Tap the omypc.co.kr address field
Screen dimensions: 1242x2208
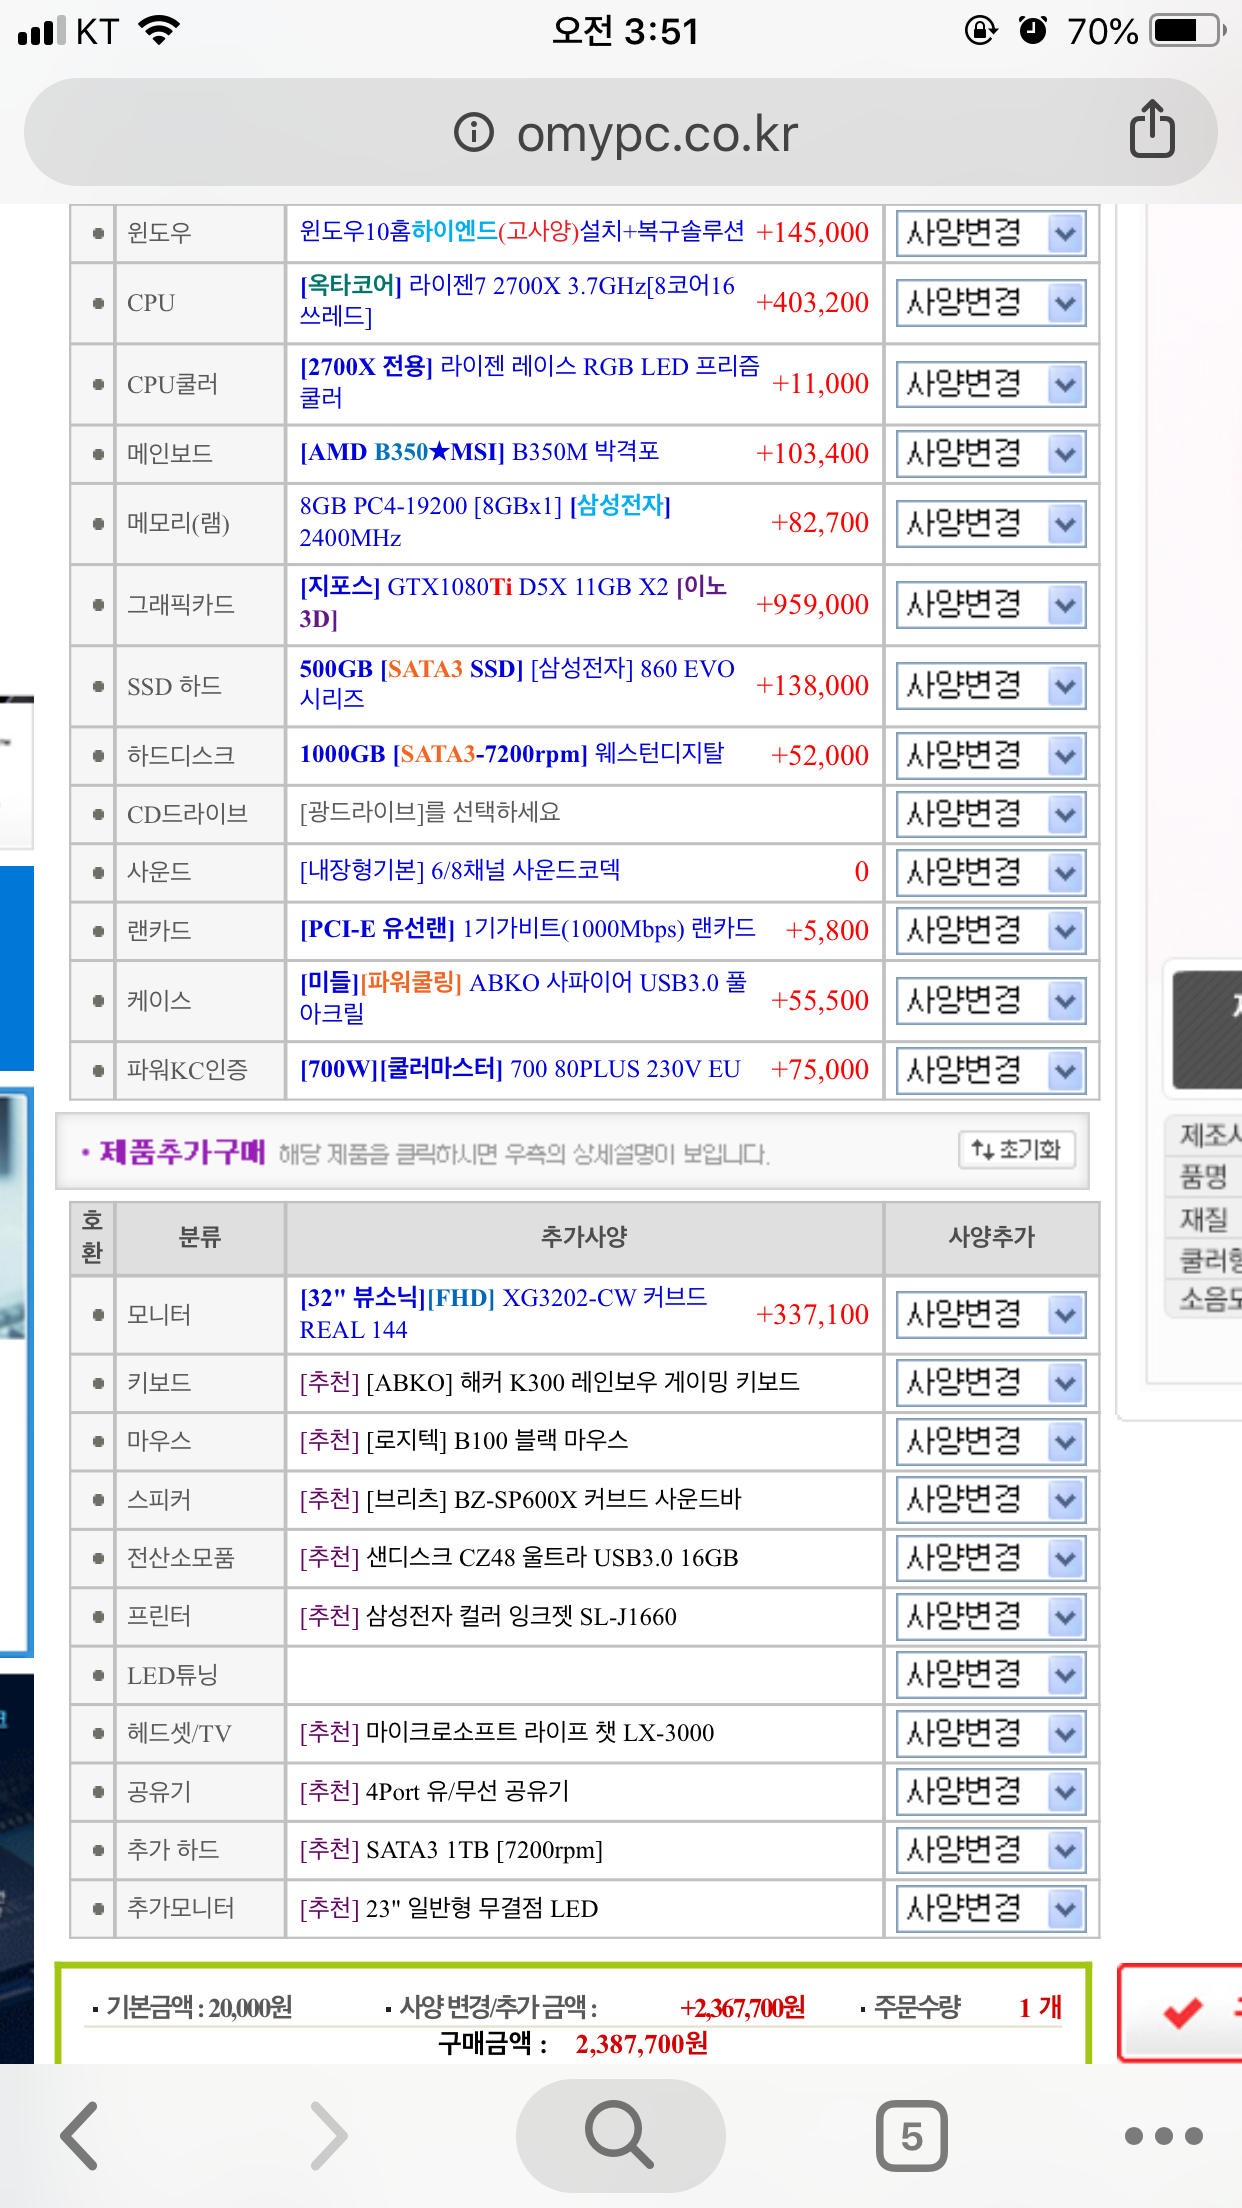620,132
